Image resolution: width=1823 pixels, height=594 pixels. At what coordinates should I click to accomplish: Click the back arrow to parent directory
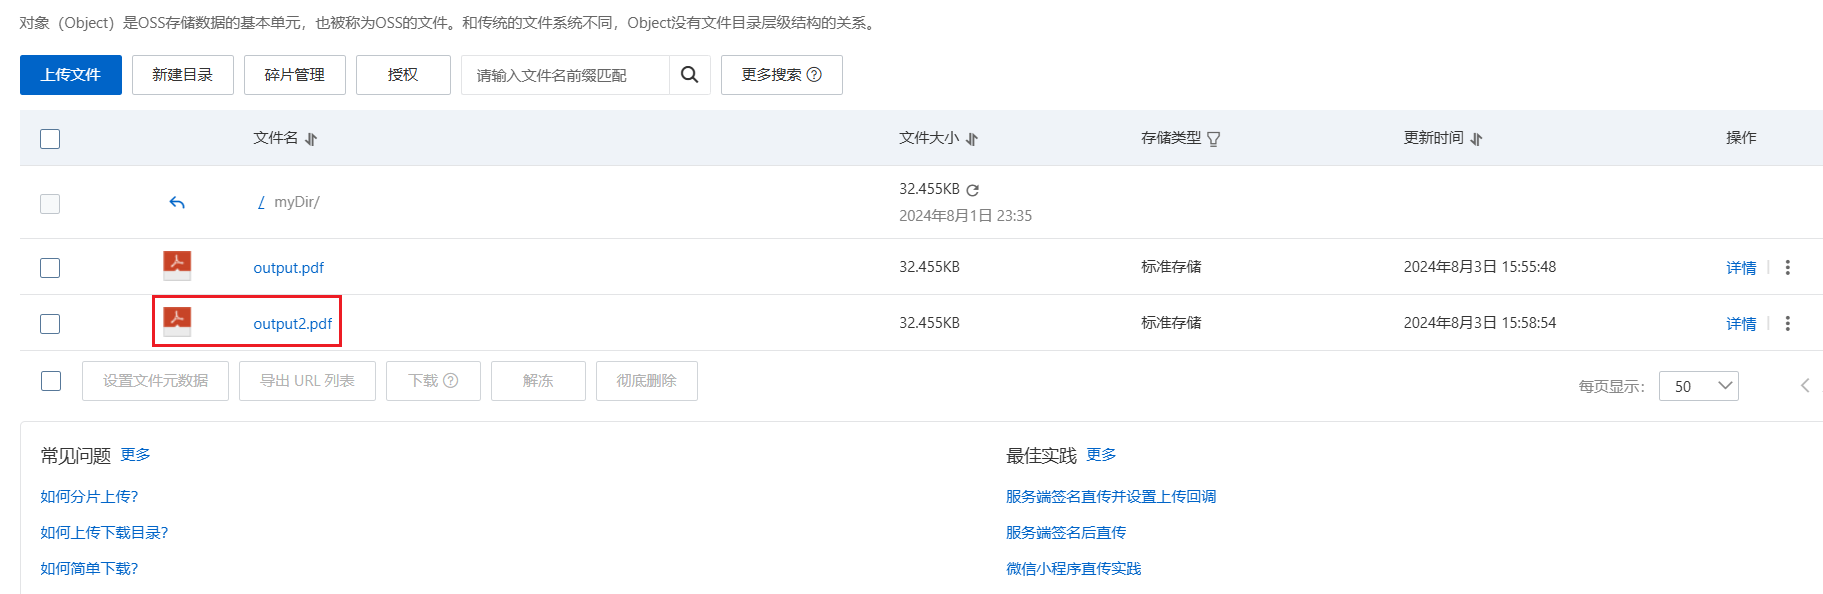click(177, 203)
